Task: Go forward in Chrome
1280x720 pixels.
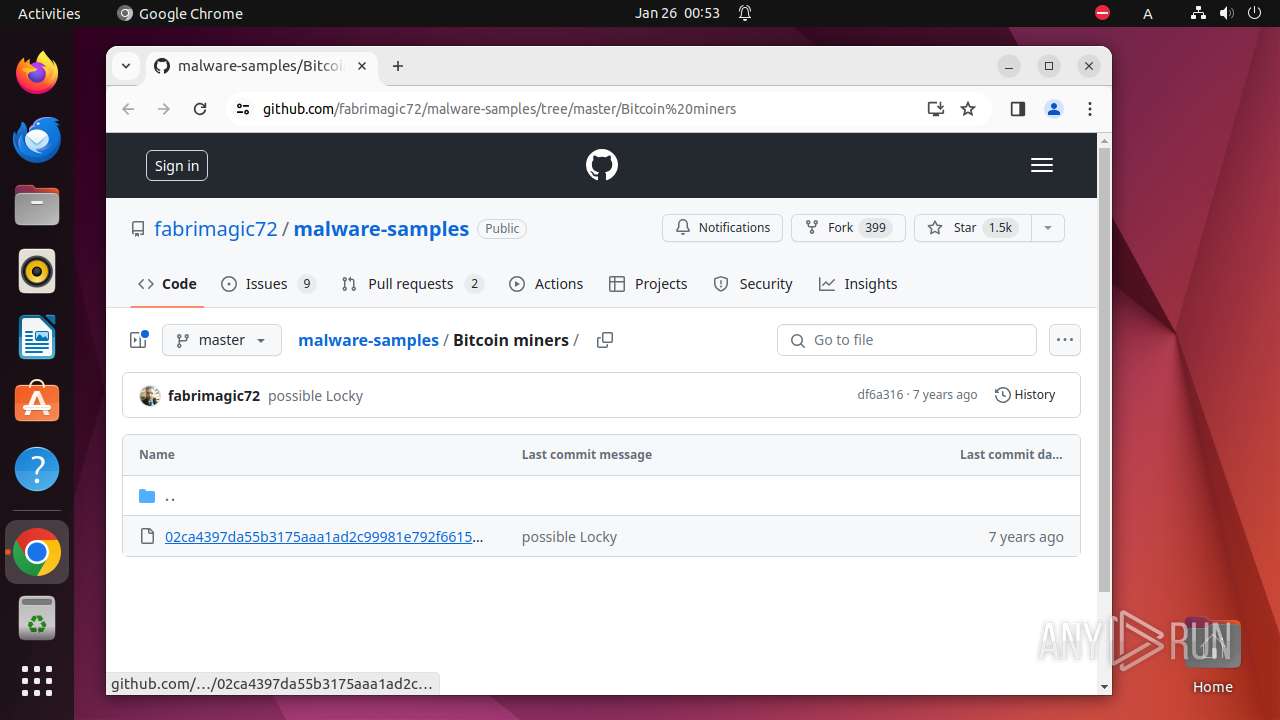Action: click(164, 109)
